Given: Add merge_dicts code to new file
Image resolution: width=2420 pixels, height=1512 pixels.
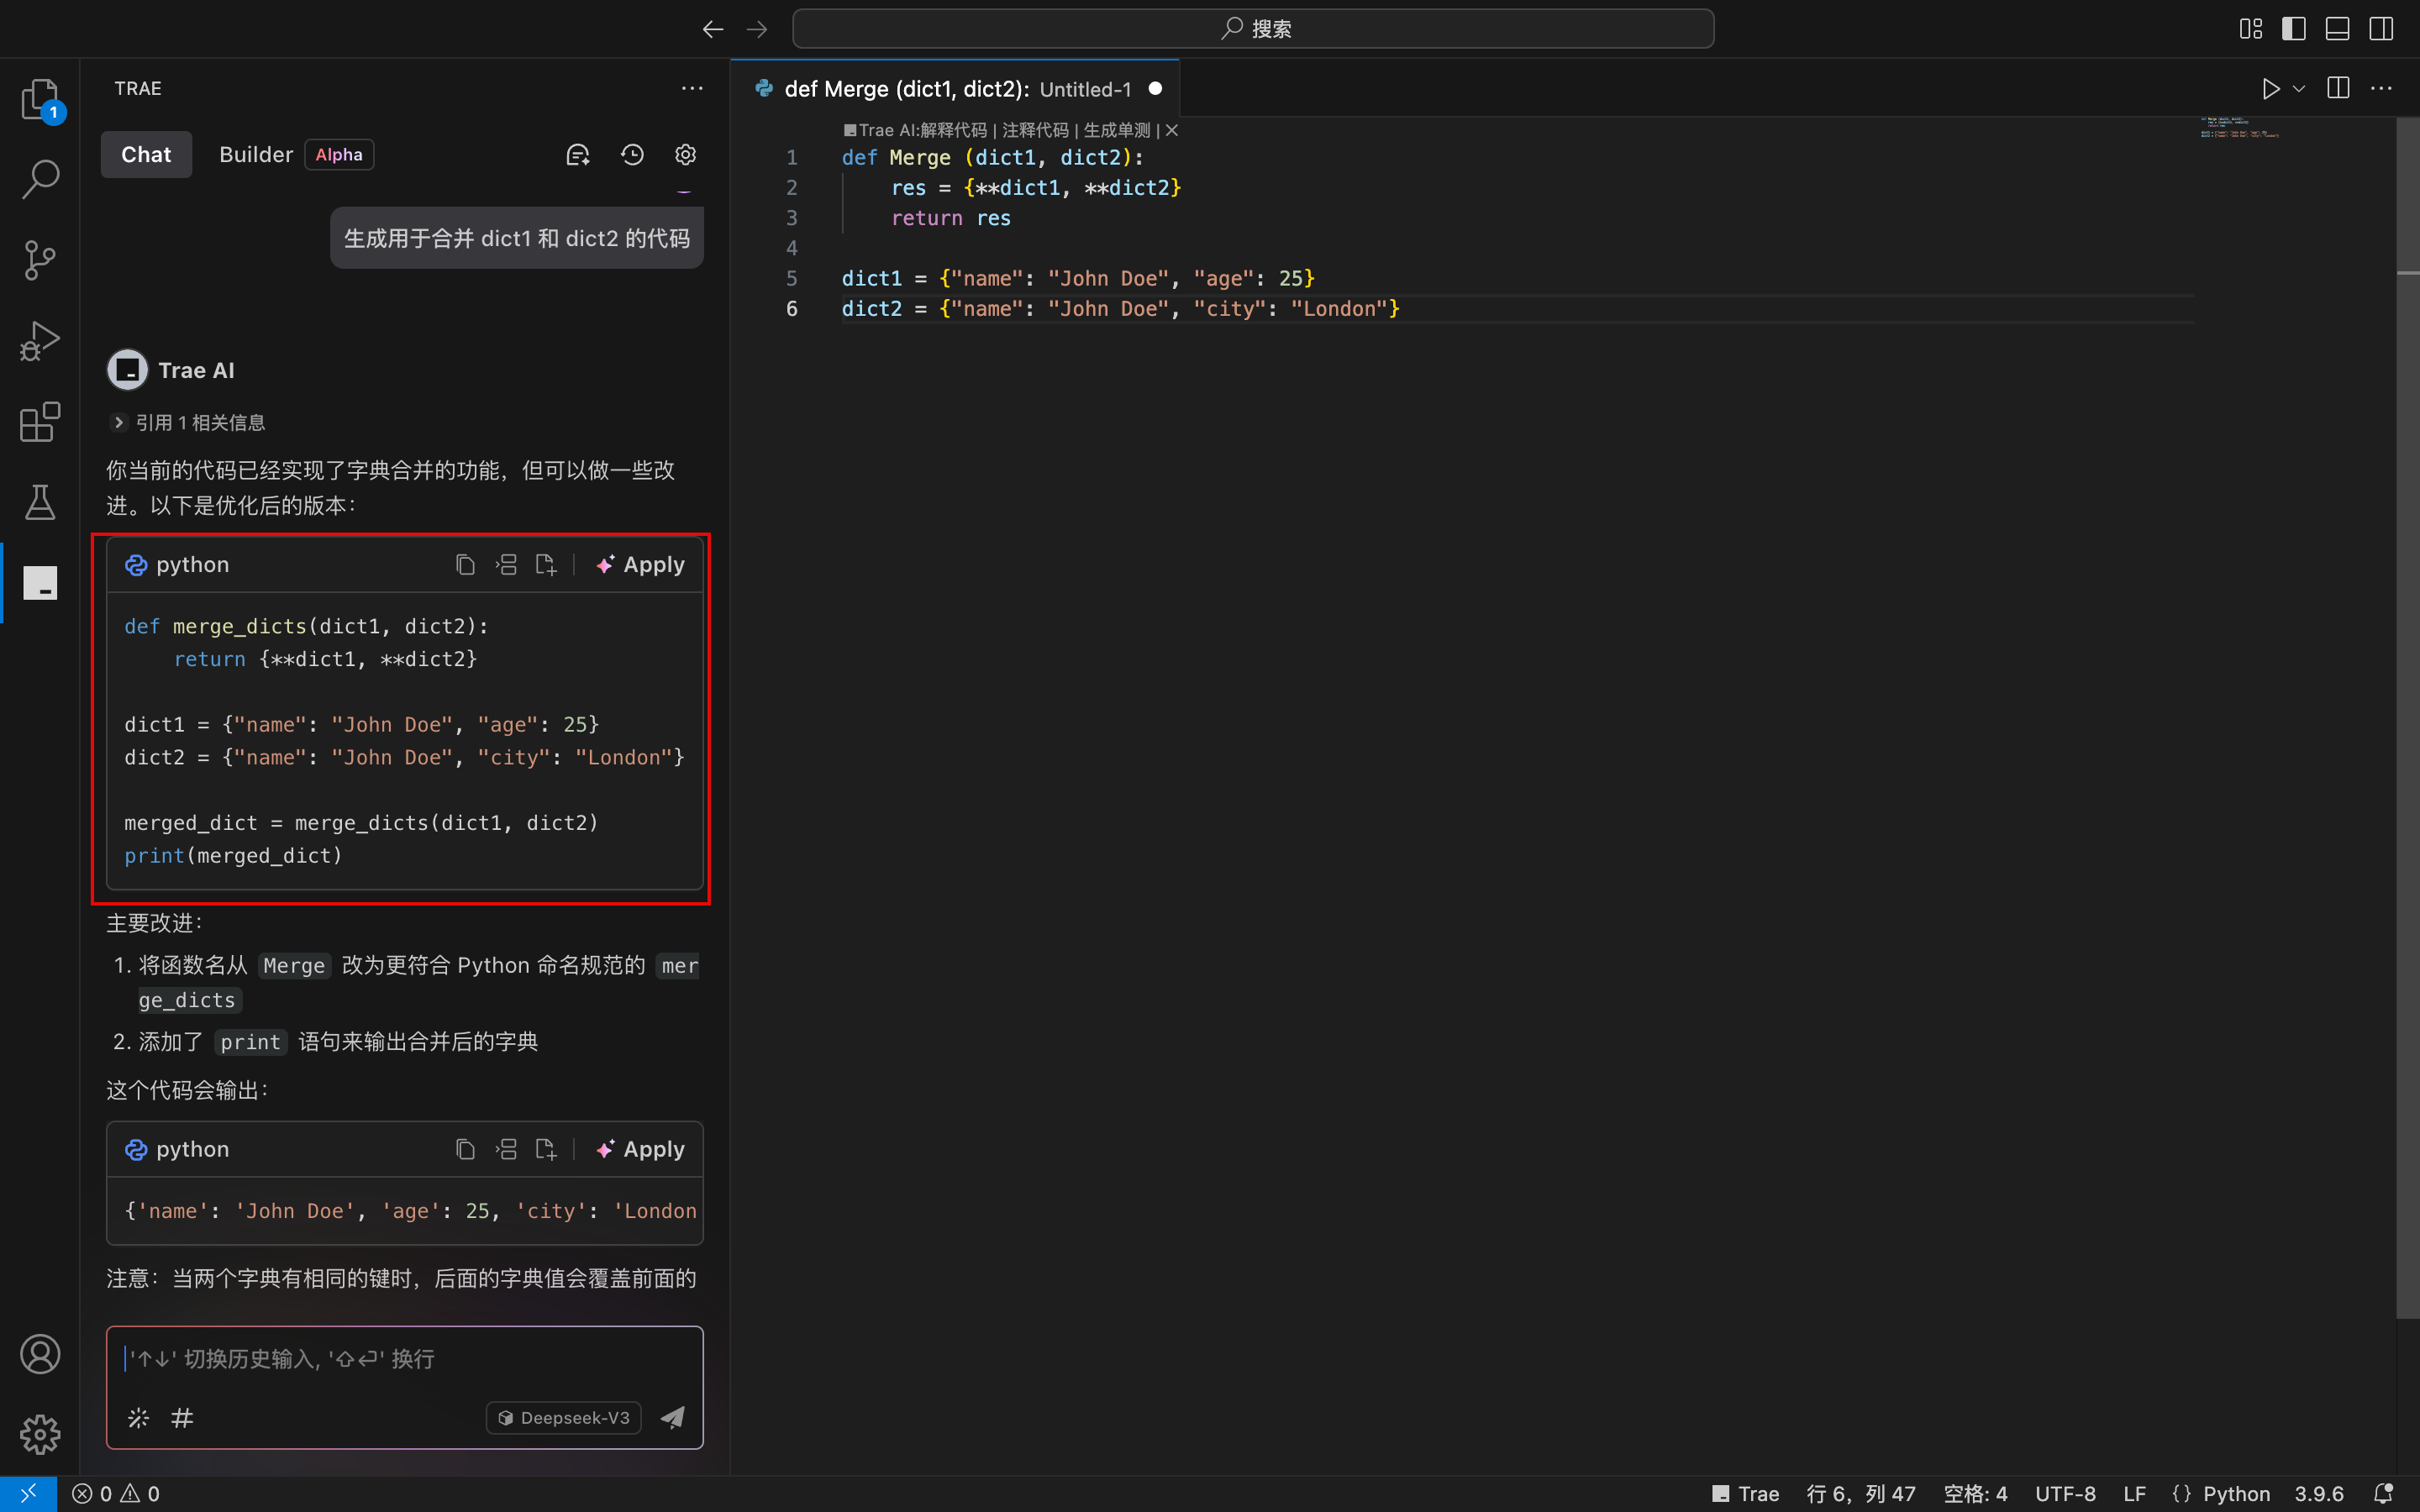Looking at the screenshot, I should pyautogui.click(x=545, y=565).
